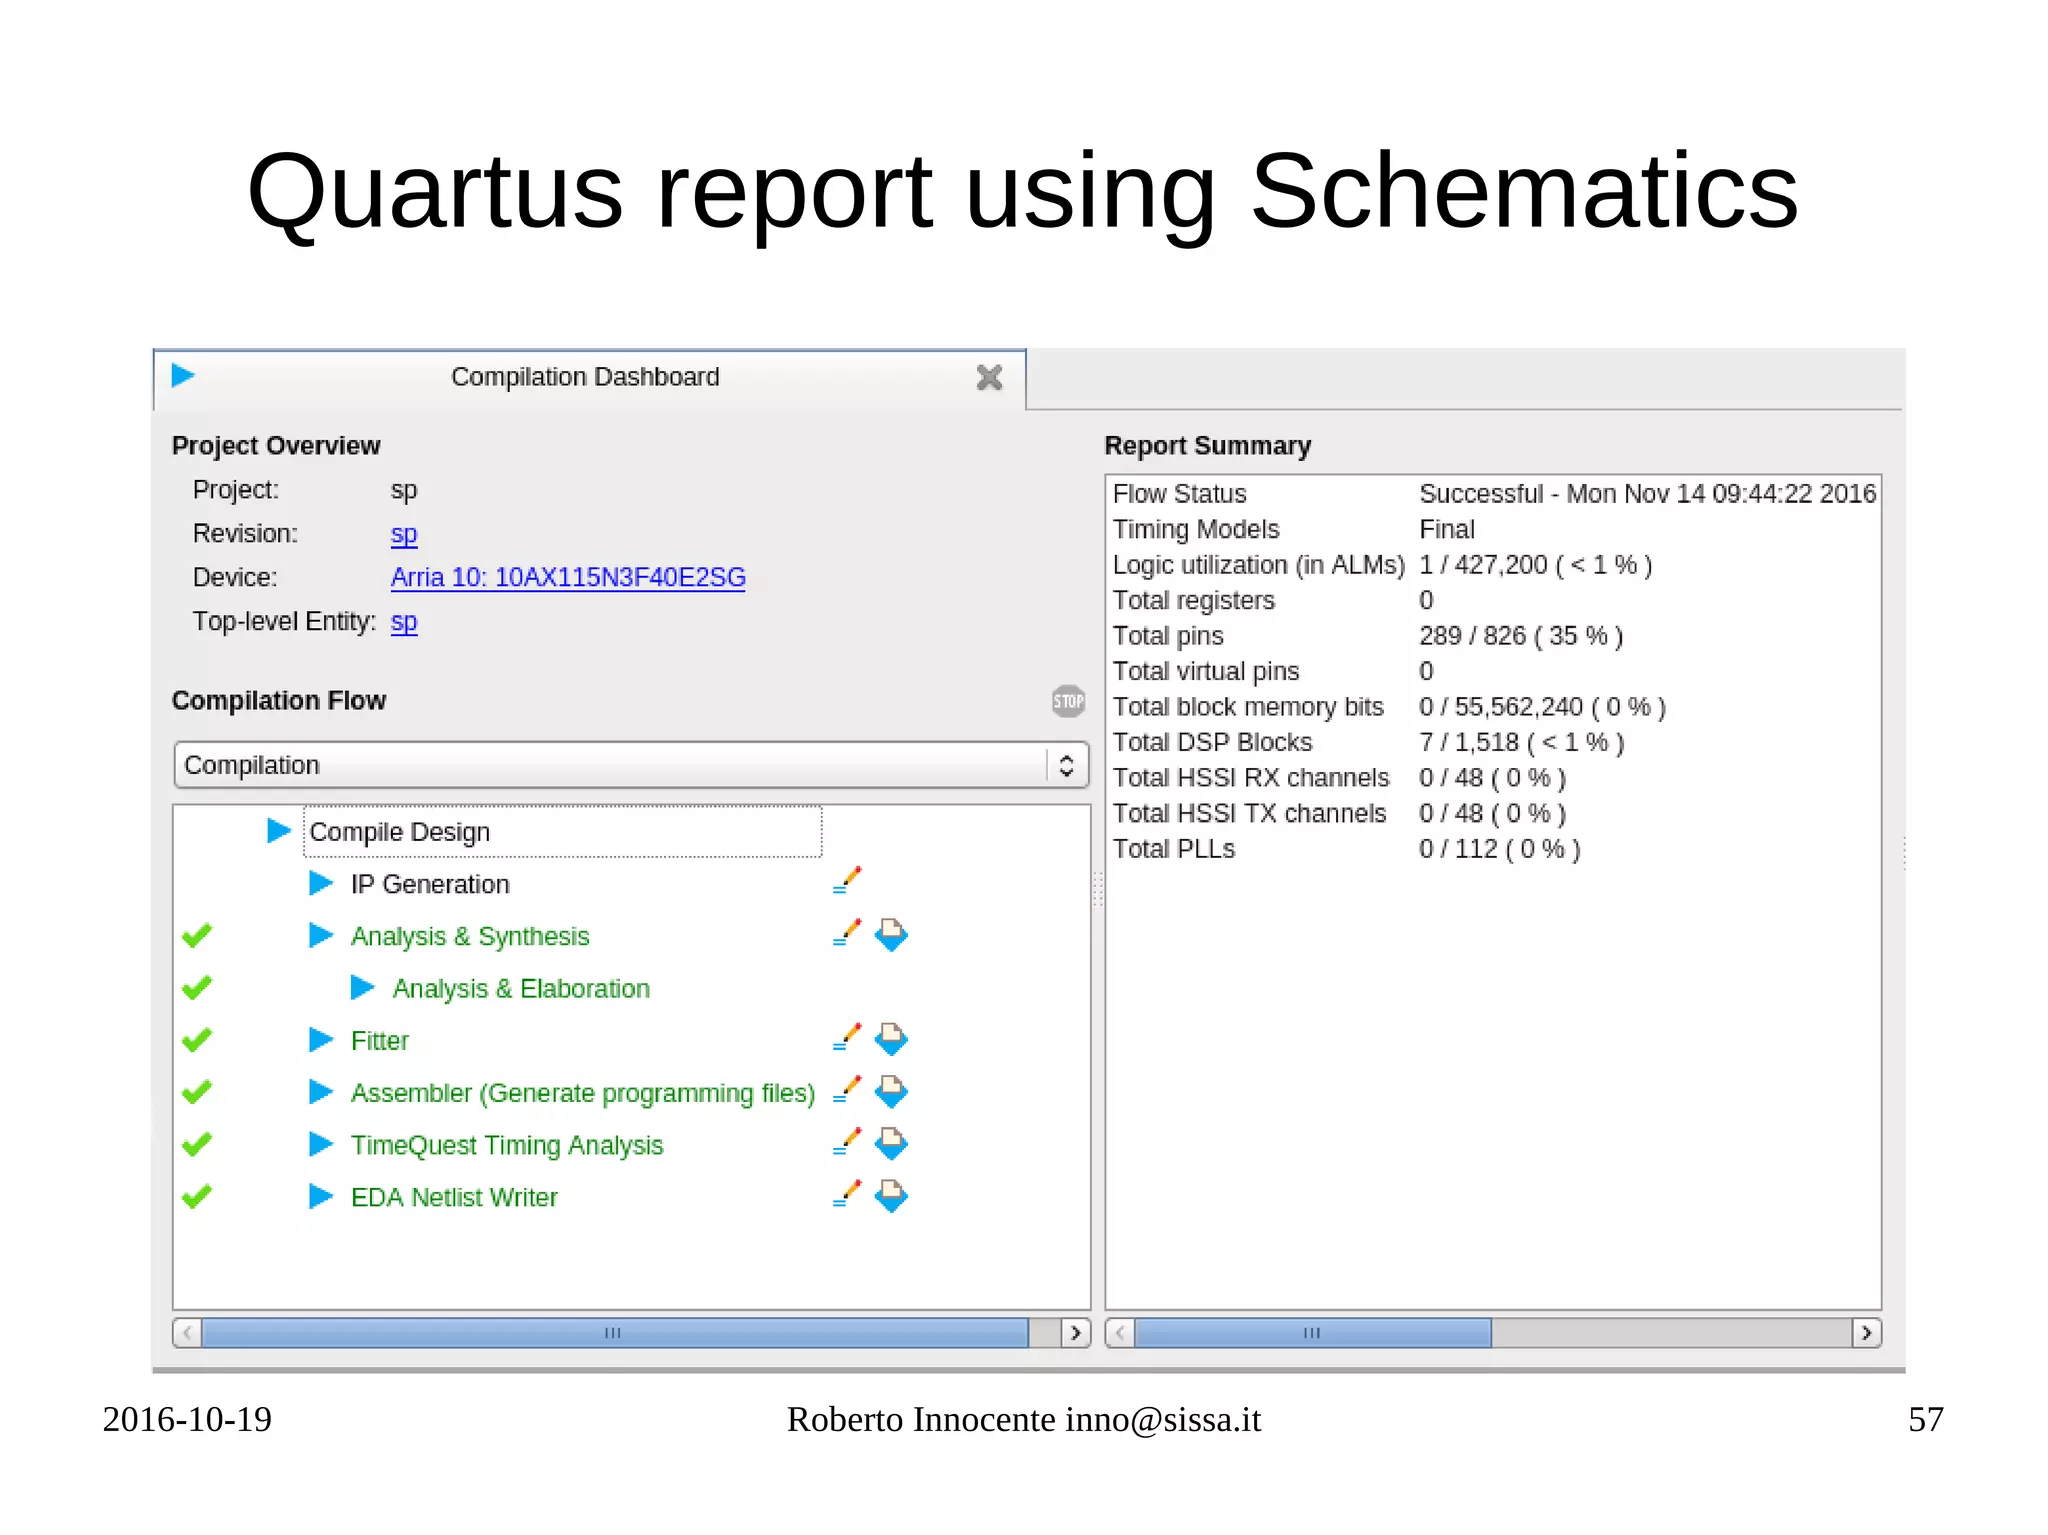2048x1535 pixels.
Task: Click left arrow of compilation flow scrollbar
Action: (x=187, y=1332)
